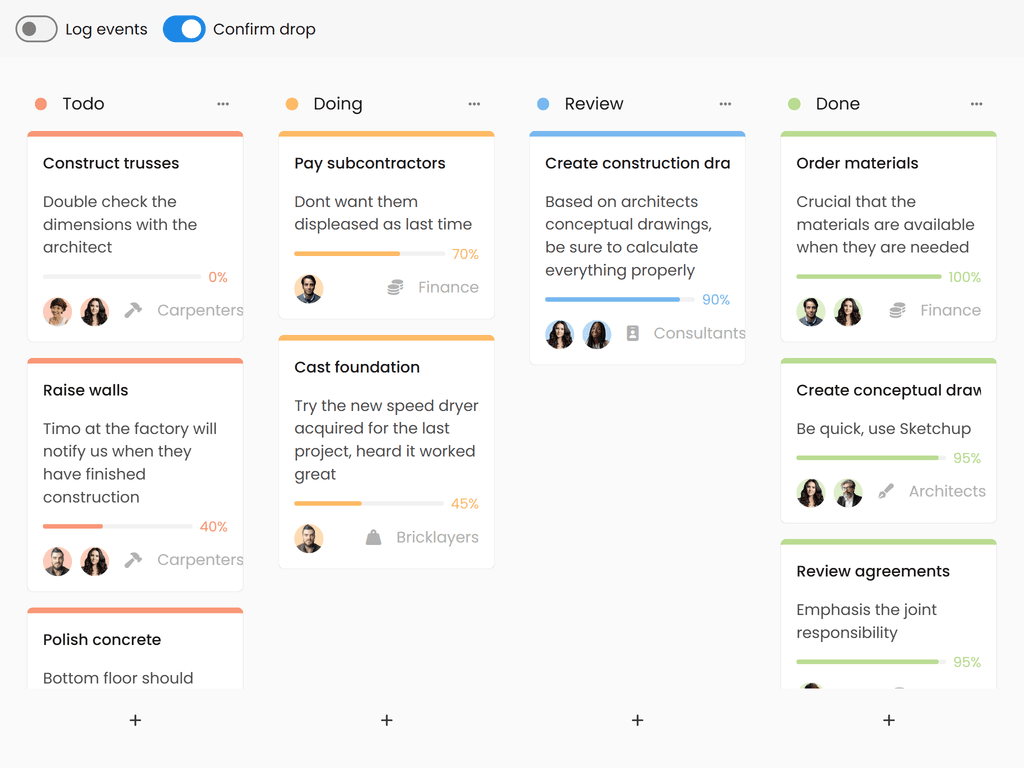Open Doing column ellipsis menu
1024x768 pixels.
(474, 104)
